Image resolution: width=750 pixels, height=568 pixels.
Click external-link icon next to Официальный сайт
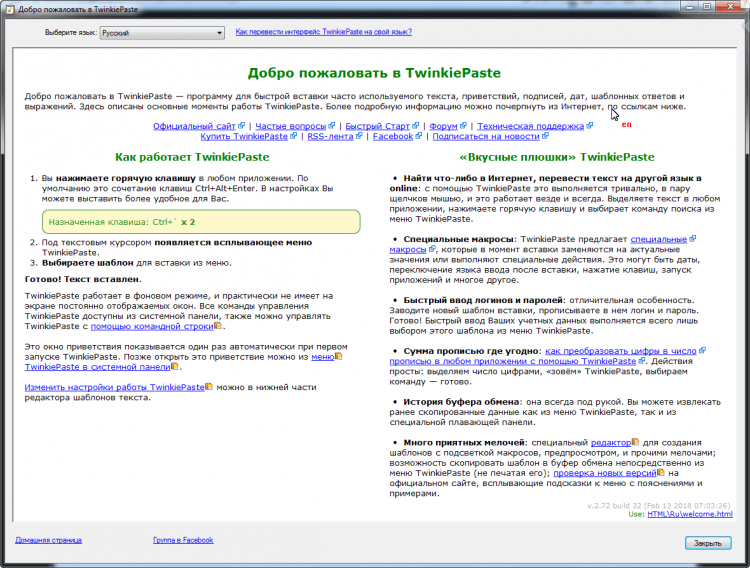pos(242,125)
